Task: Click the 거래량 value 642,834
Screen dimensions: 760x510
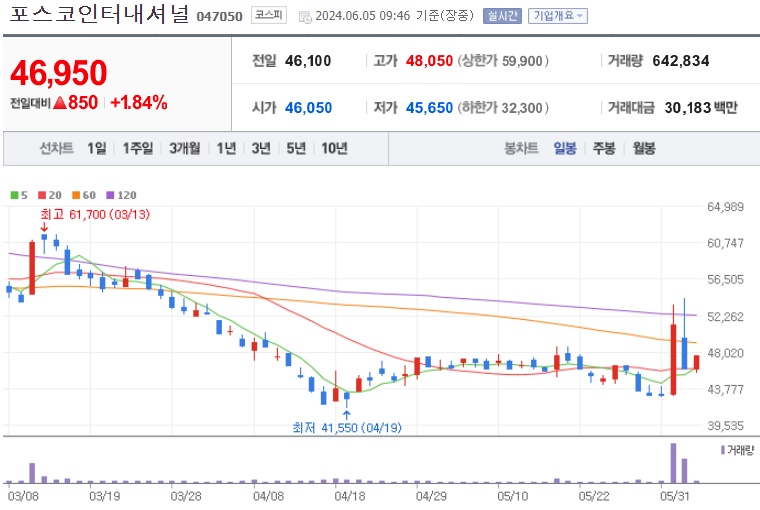Action: [681, 61]
